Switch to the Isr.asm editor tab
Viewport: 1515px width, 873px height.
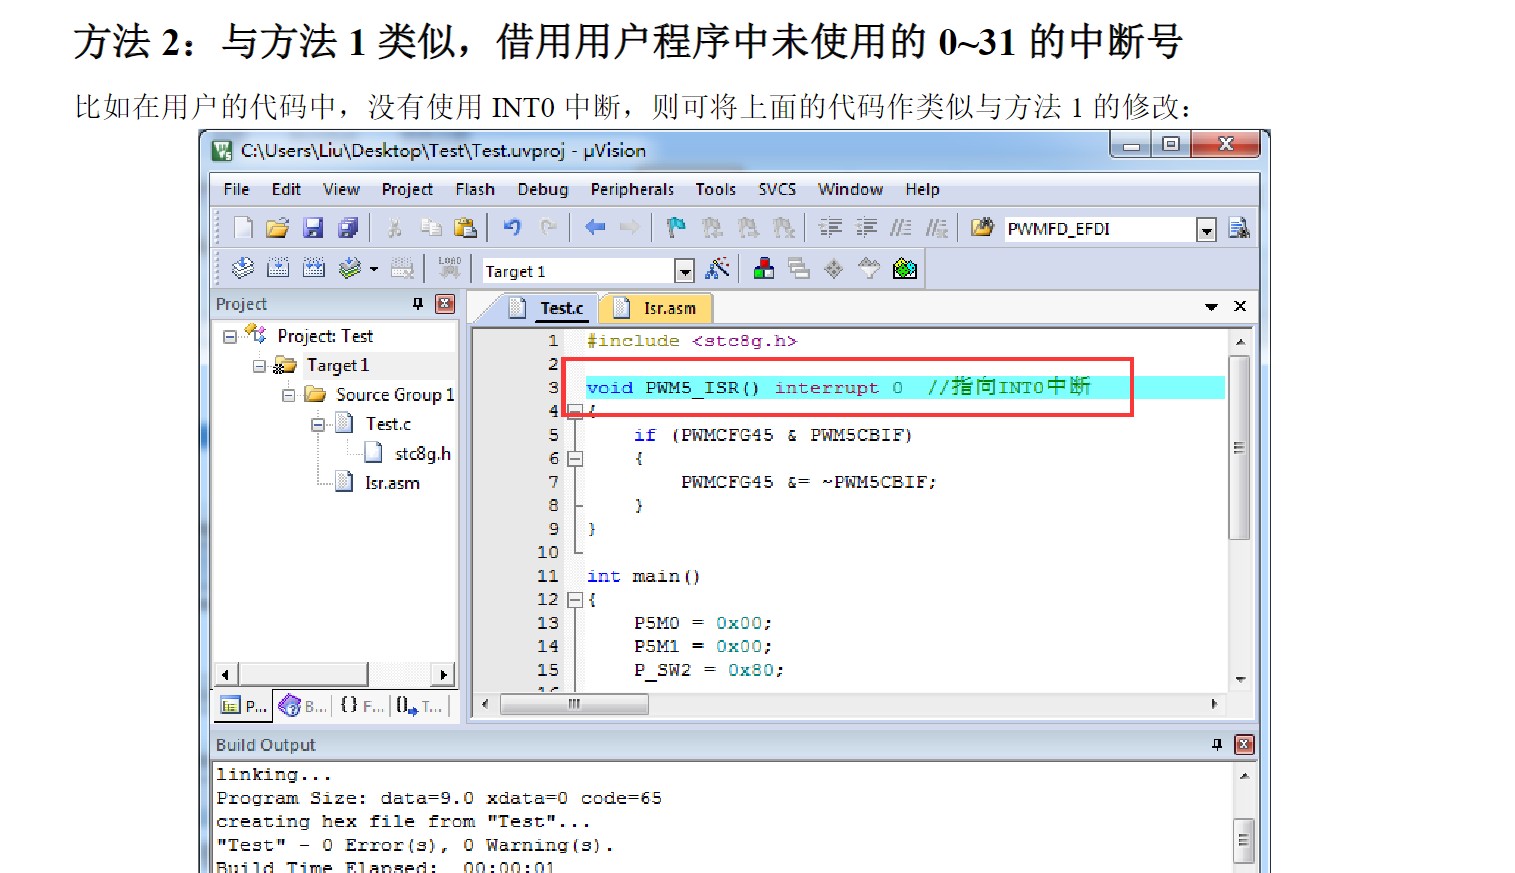(x=656, y=308)
